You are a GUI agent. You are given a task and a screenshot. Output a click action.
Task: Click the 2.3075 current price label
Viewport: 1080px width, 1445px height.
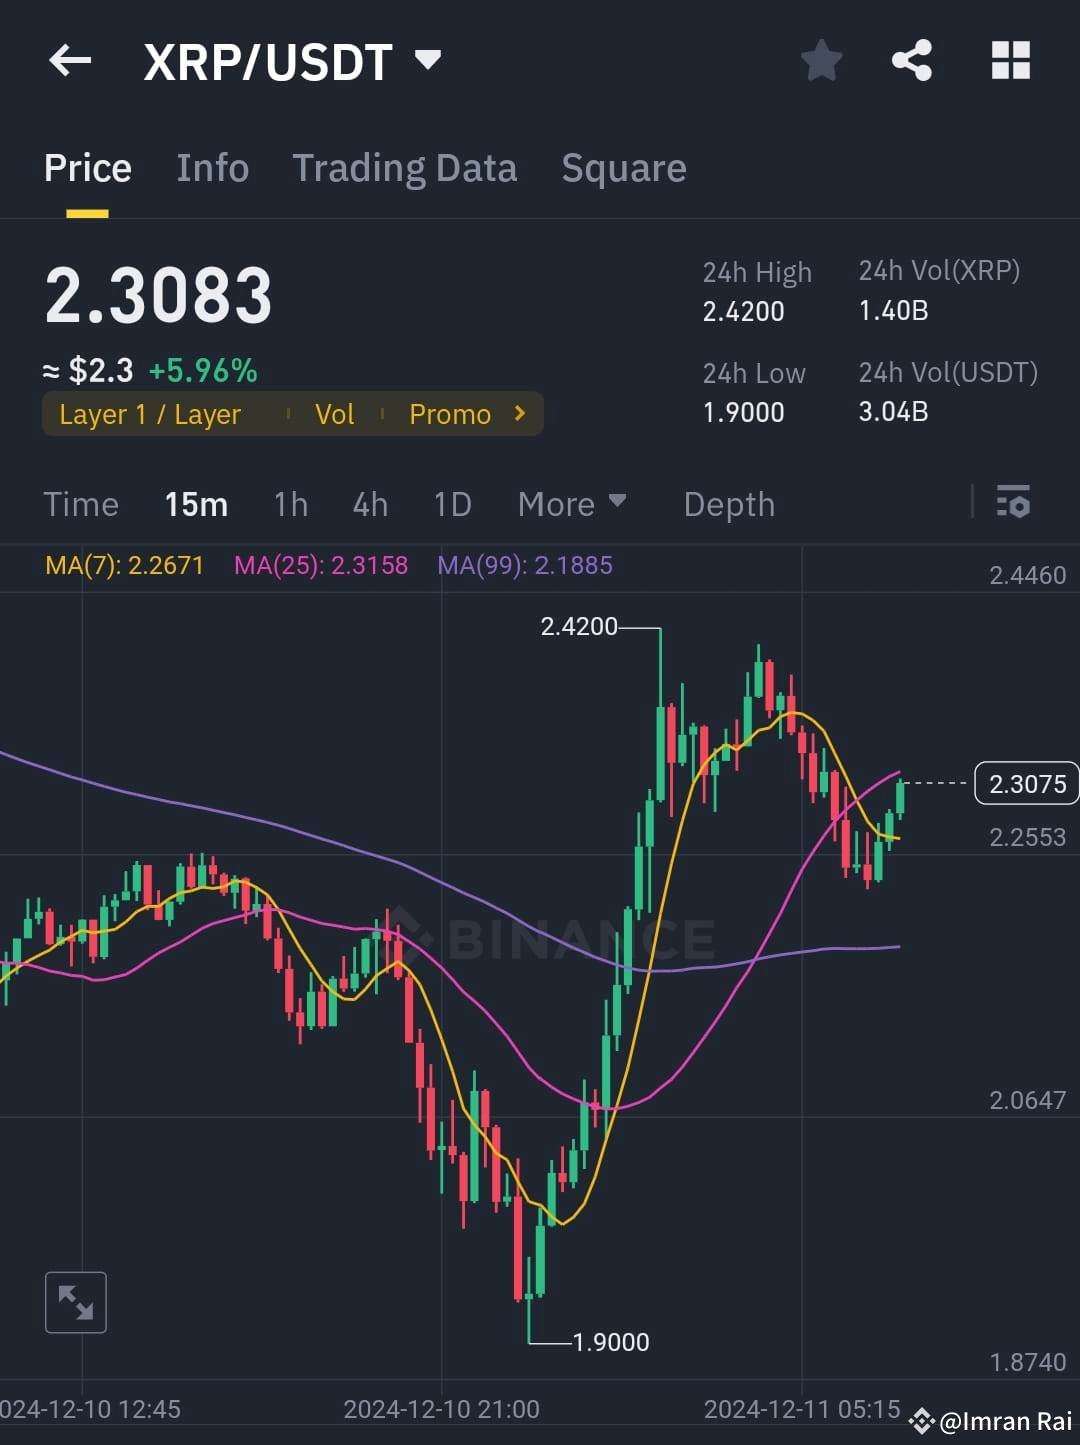(1026, 783)
